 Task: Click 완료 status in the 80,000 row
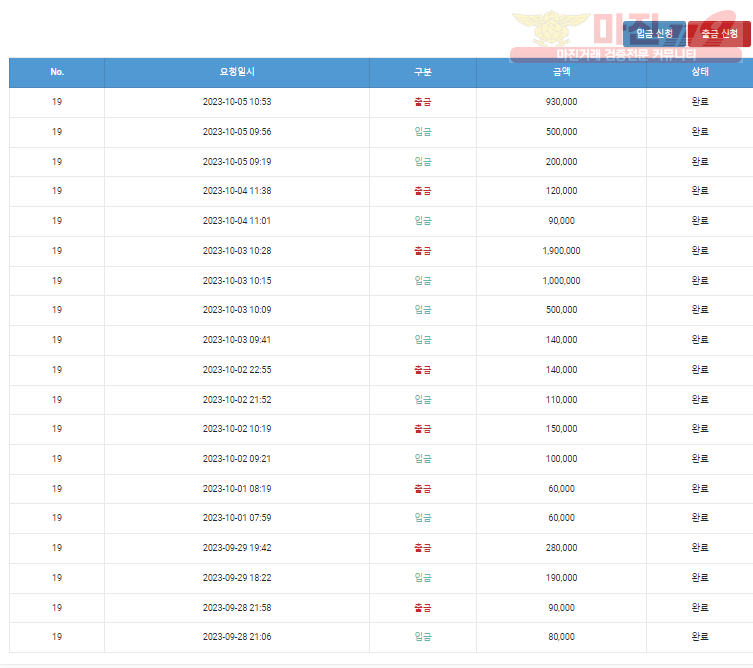(700, 637)
